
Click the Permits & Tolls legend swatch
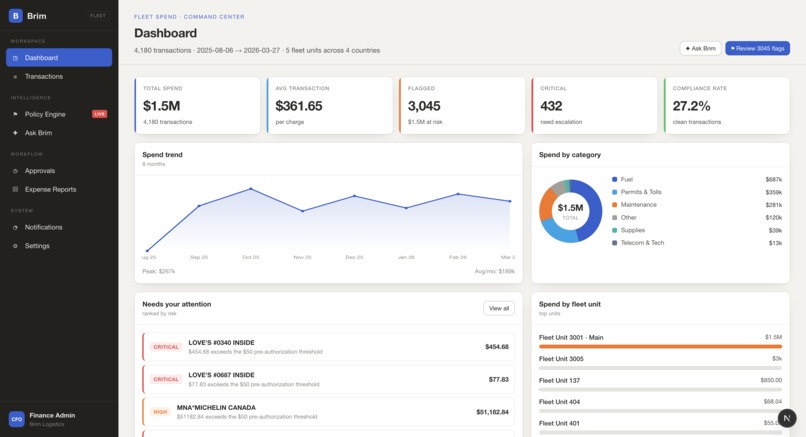614,192
